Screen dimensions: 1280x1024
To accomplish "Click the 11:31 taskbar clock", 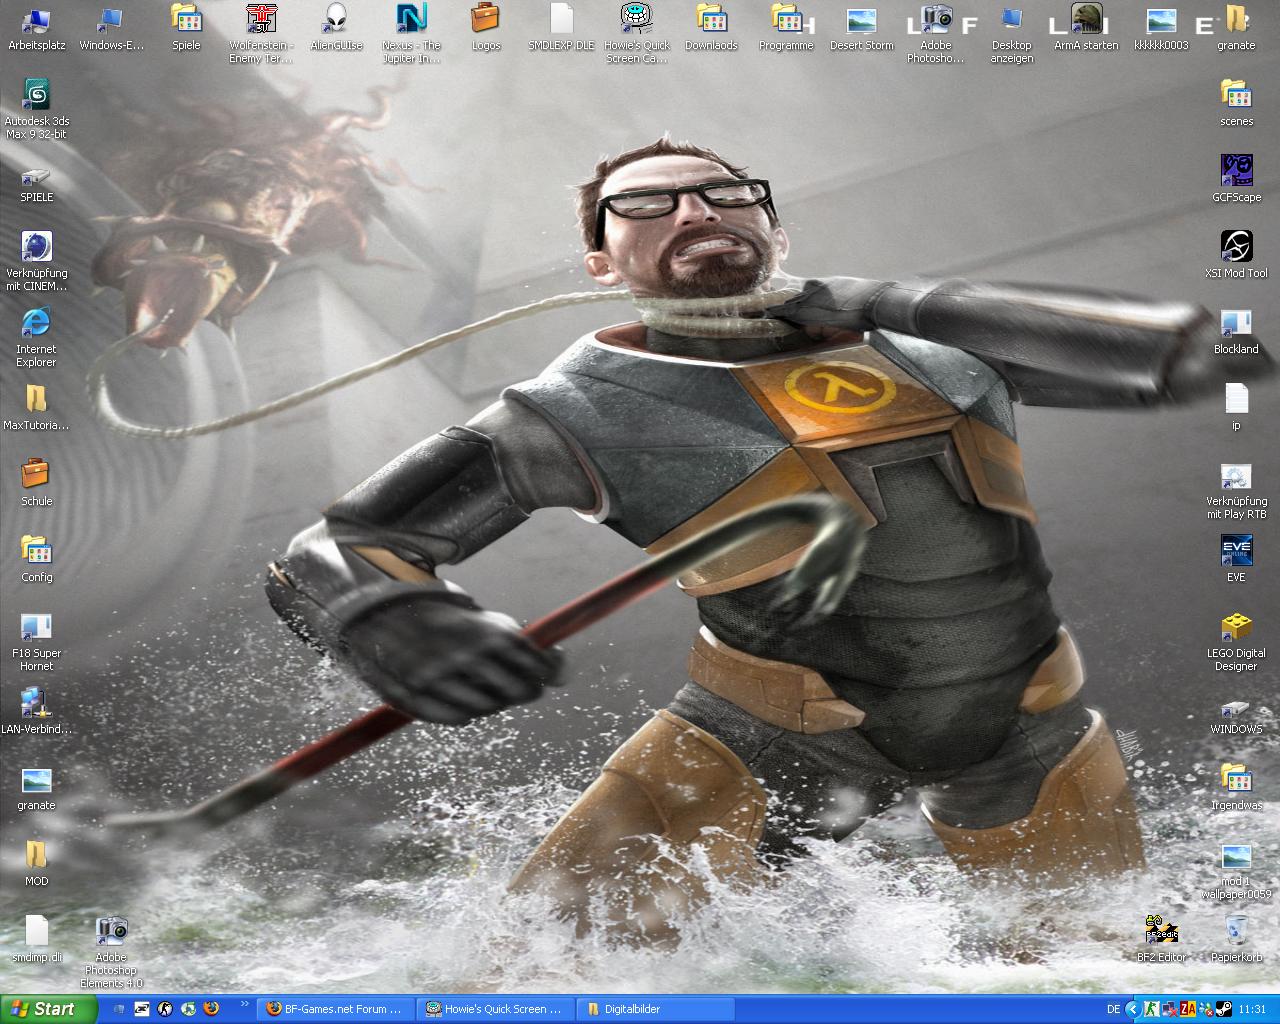I will click(x=1252, y=1009).
